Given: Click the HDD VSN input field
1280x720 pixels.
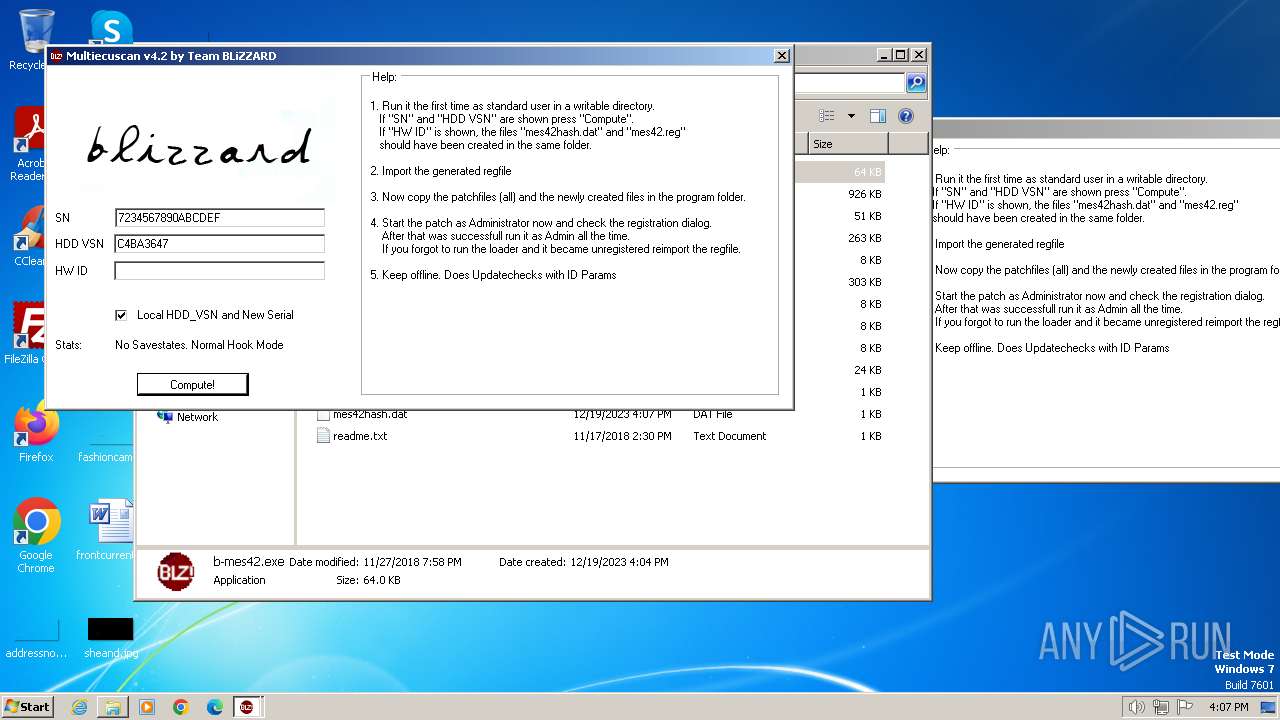Looking at the screenshot, I should point(220,244).
